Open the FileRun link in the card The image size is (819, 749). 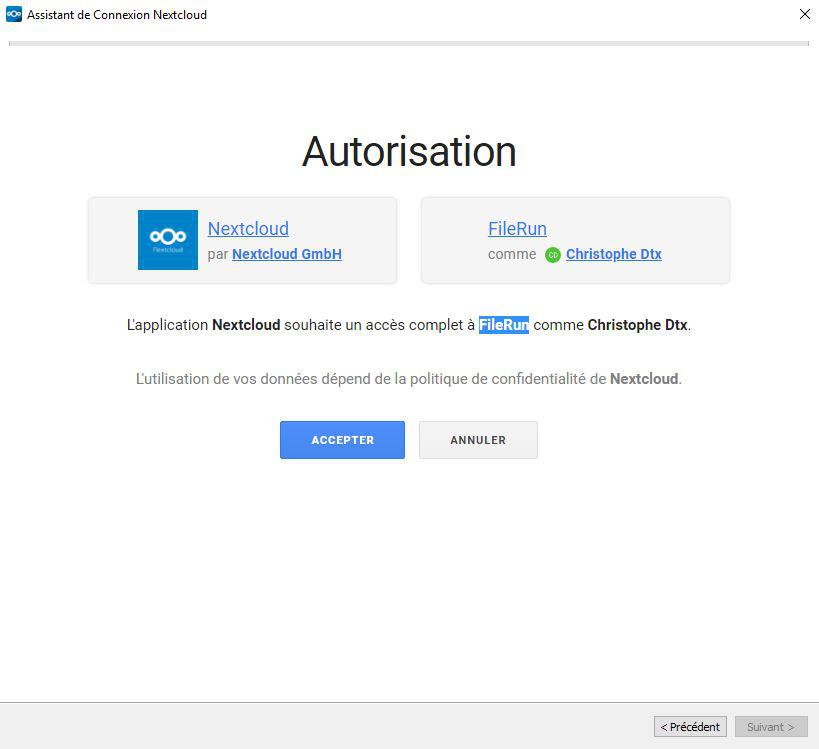tap(517, 228)
